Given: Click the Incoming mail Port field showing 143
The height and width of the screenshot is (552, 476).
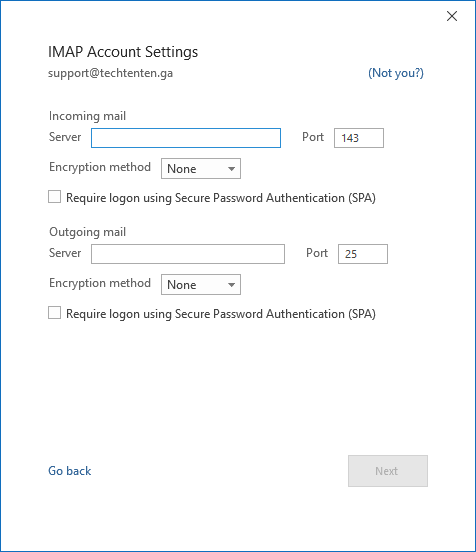Looking at the screenshot, I should pyautogui.click(x=359, y=138).
